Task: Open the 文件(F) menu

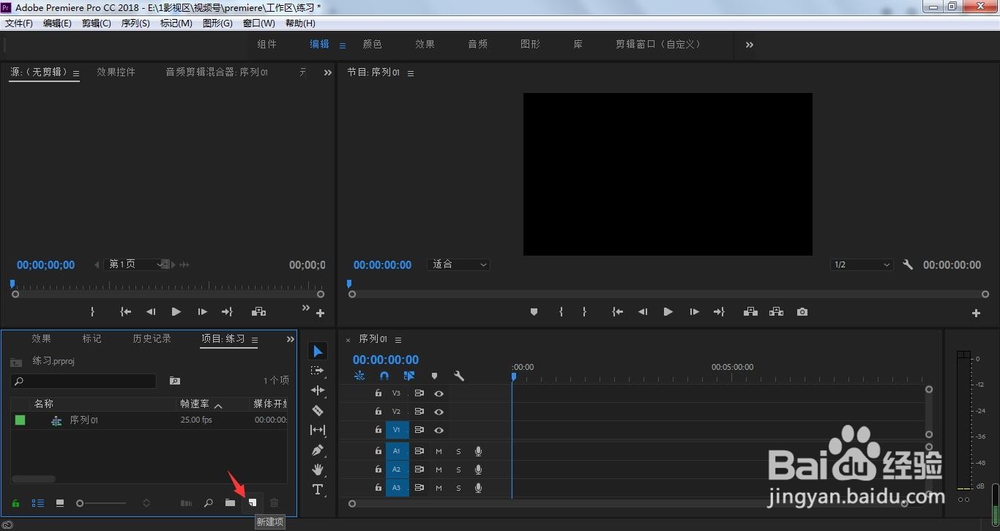Action: [x=18, y=23]
